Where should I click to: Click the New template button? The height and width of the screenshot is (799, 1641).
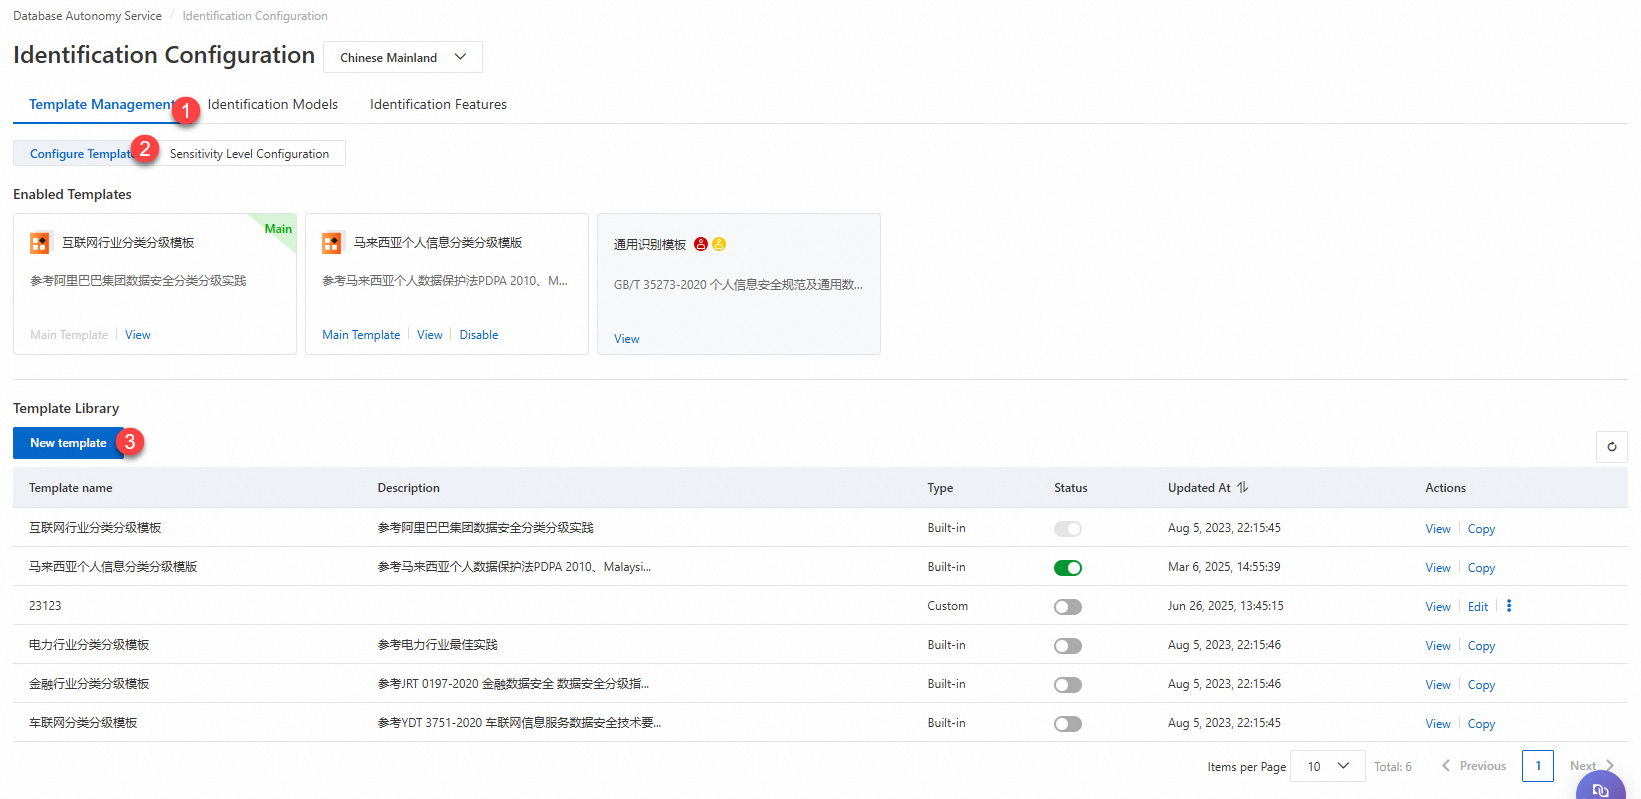[x=68, y=443]
